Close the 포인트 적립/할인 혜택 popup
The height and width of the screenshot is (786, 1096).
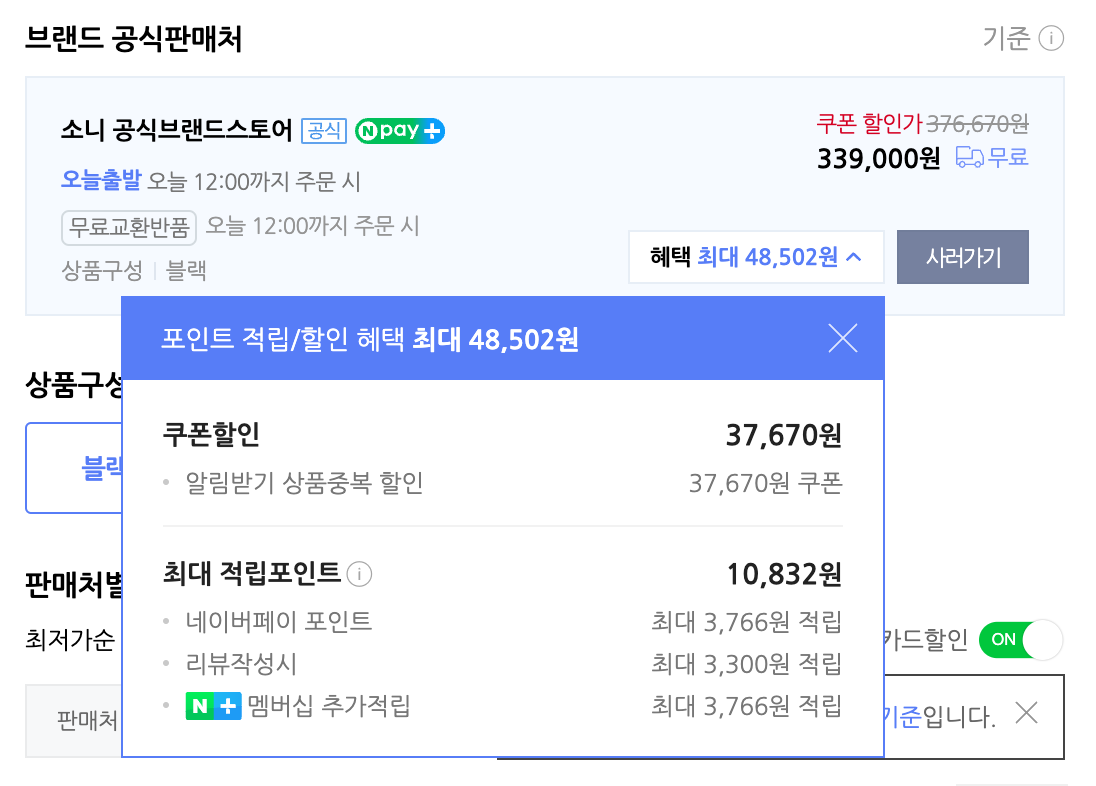(842, 338)
